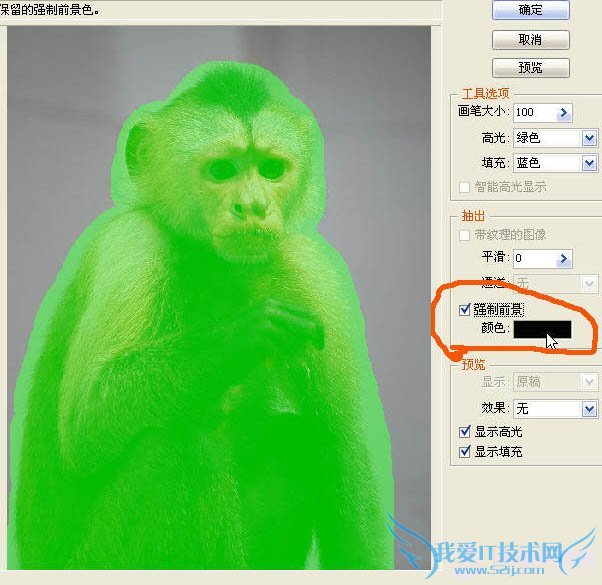Click the black 颜色 swatch
This screenshot has height=585, width=602.
pyautogui.click(x=542, y=329)
